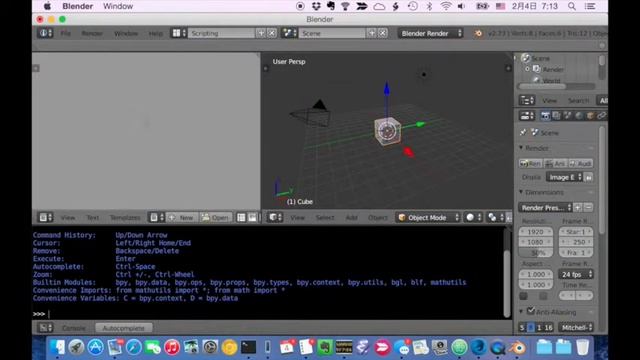Open the Console menu
This screenshot has width=640, height=360.
click(74, 328)
